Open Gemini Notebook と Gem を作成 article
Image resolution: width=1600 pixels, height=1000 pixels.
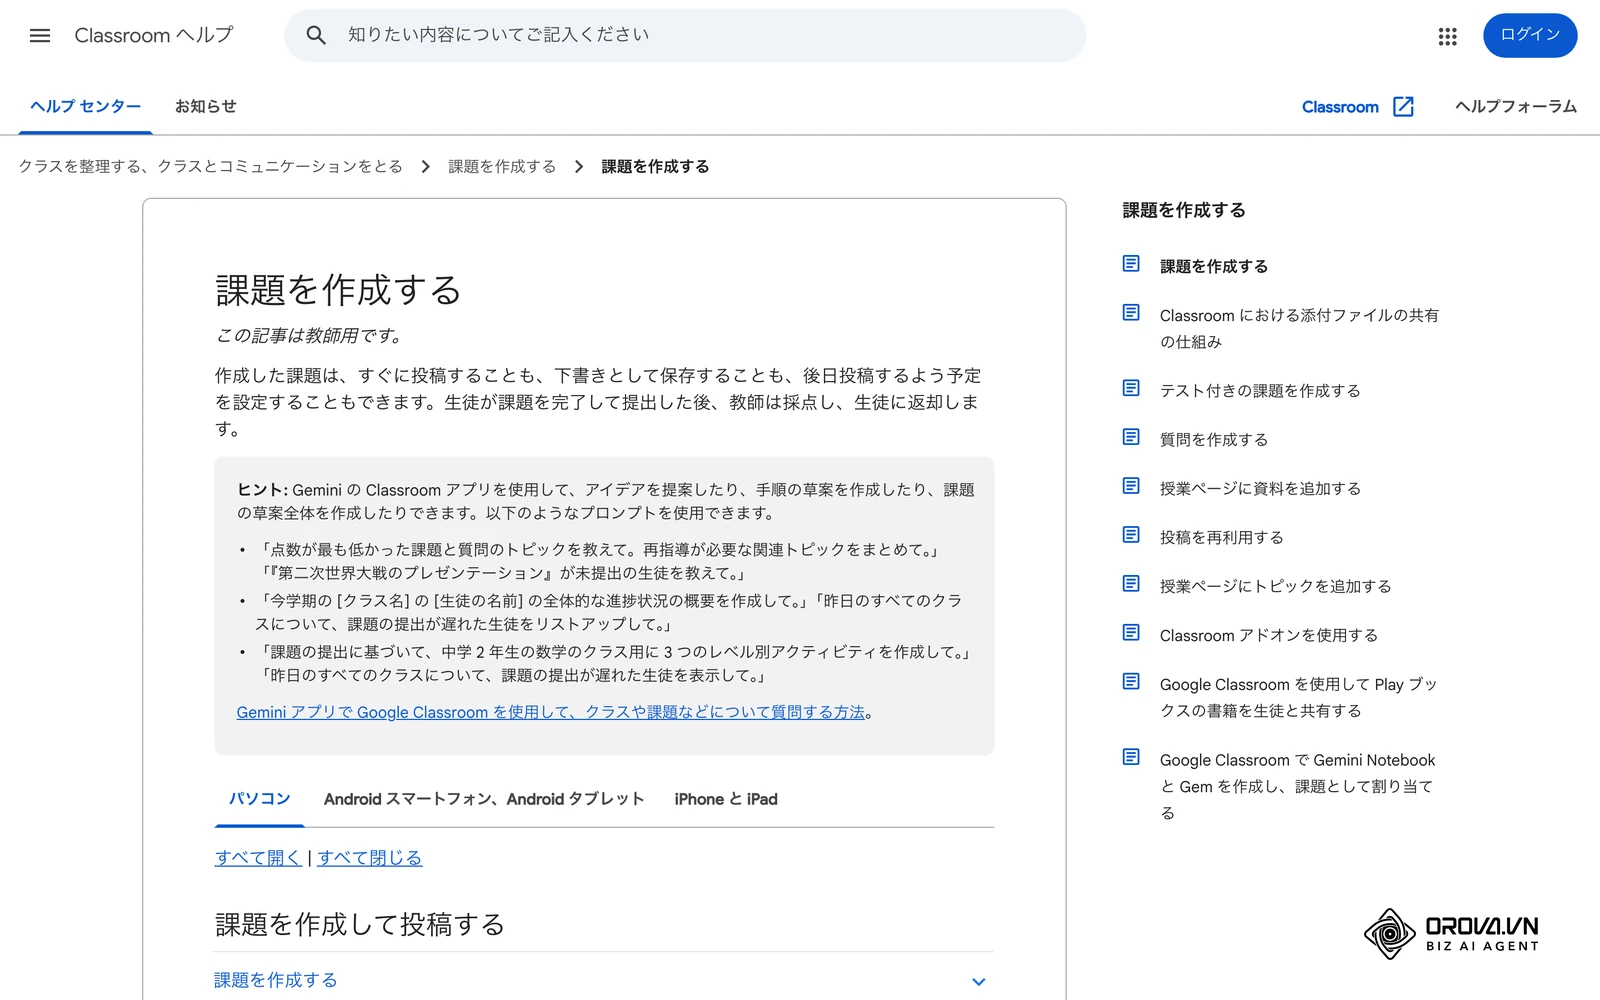(x=1297, y=786)
